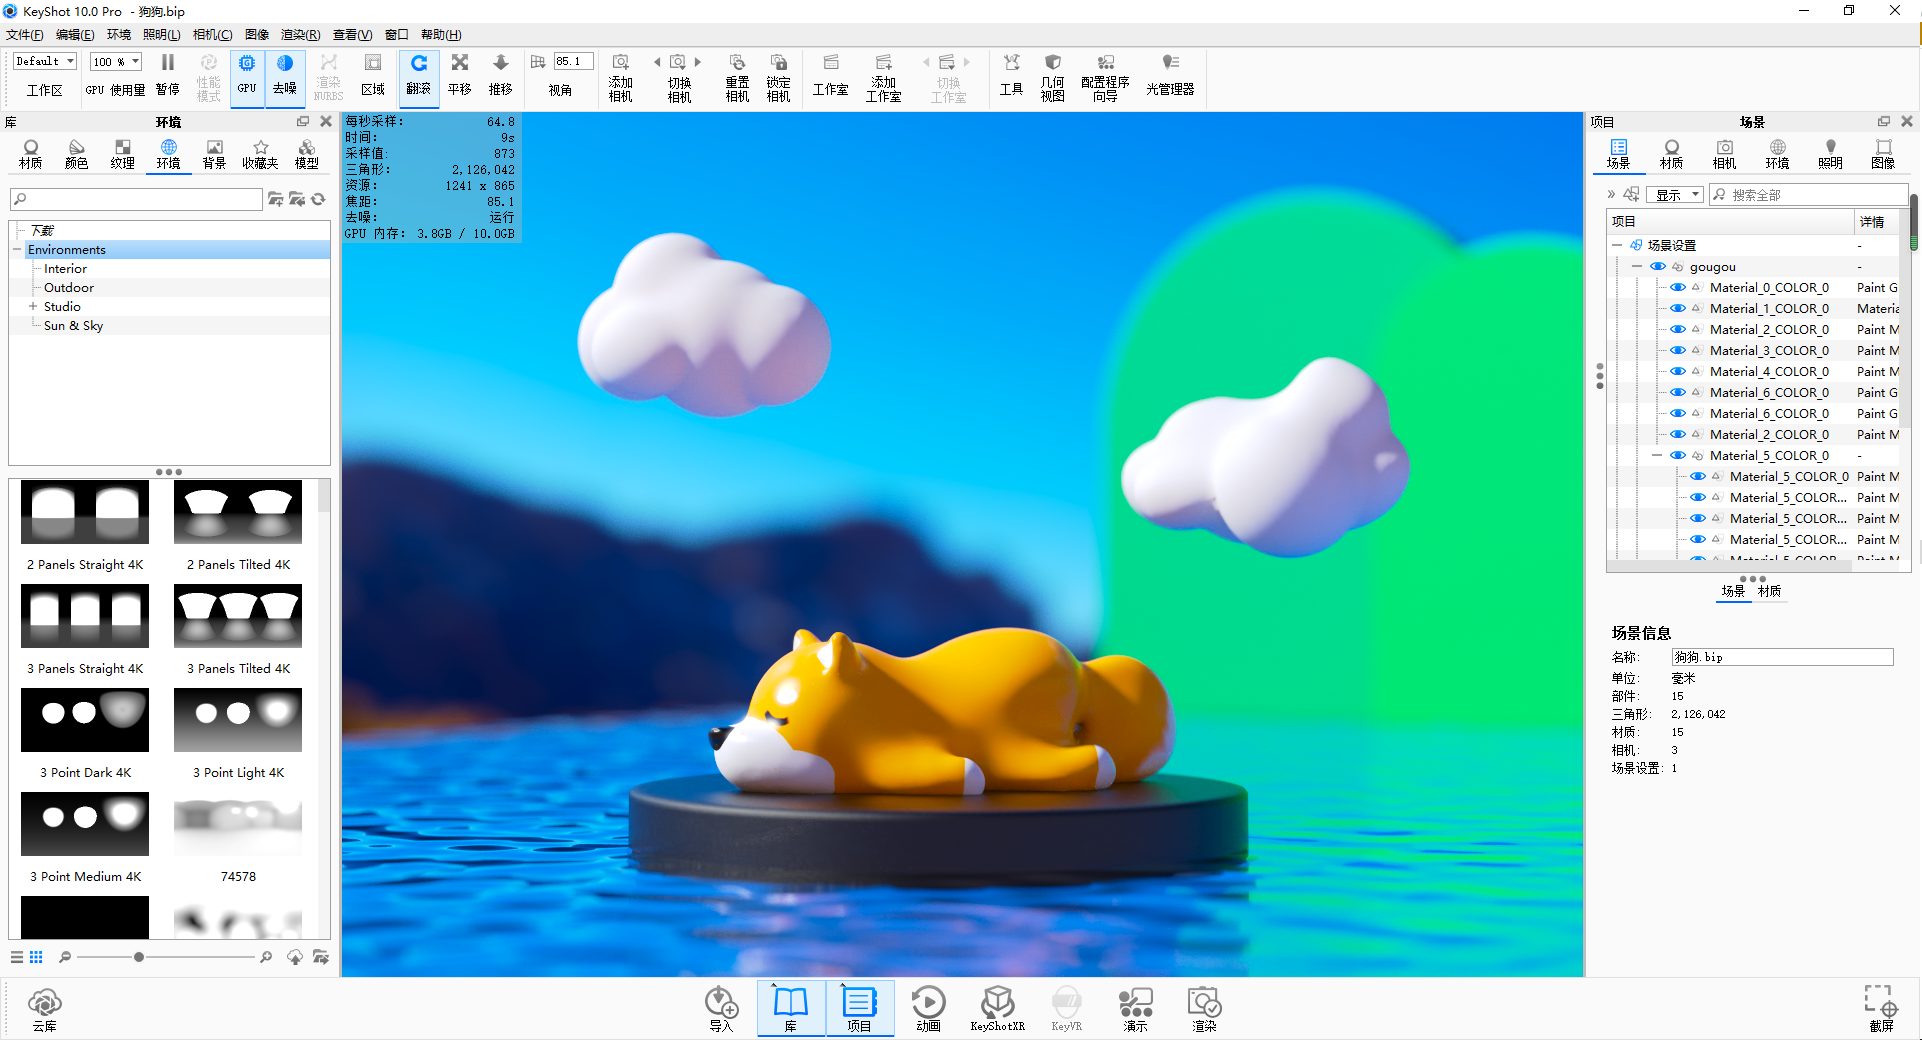Enable GPU rendering mode
This screenshot has height=1040, width=1922.
click(246, 76)
